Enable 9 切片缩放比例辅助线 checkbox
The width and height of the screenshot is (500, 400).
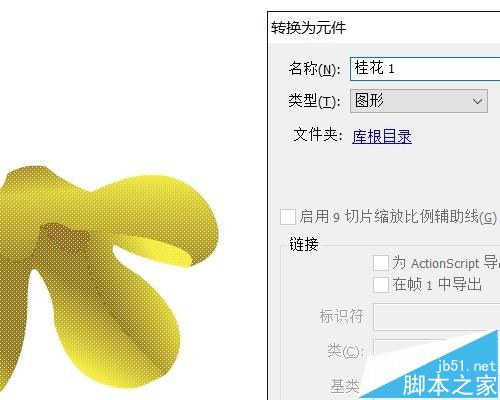pyautogui.click(x=288, y=217)
